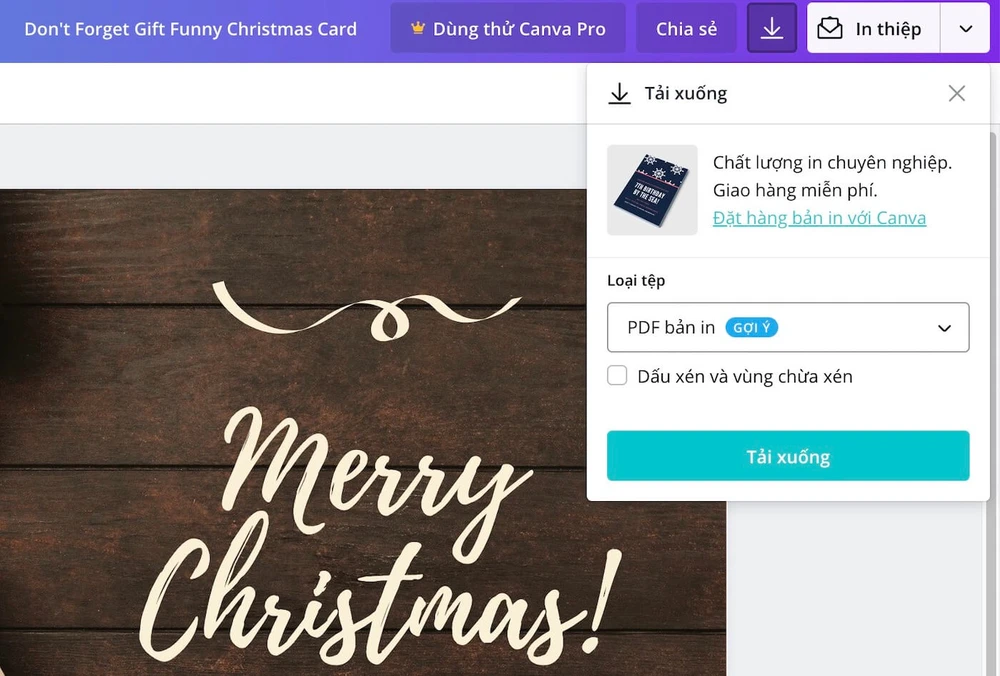Click the download arrow icon in top bar
This screenshot has width=1000, height=676.
(771, 29)
